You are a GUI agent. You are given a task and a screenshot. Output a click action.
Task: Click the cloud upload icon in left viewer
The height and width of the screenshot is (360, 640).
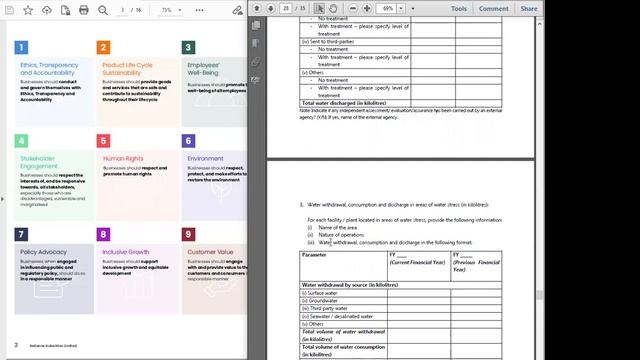pyautogui.click(x=47, y=10)
